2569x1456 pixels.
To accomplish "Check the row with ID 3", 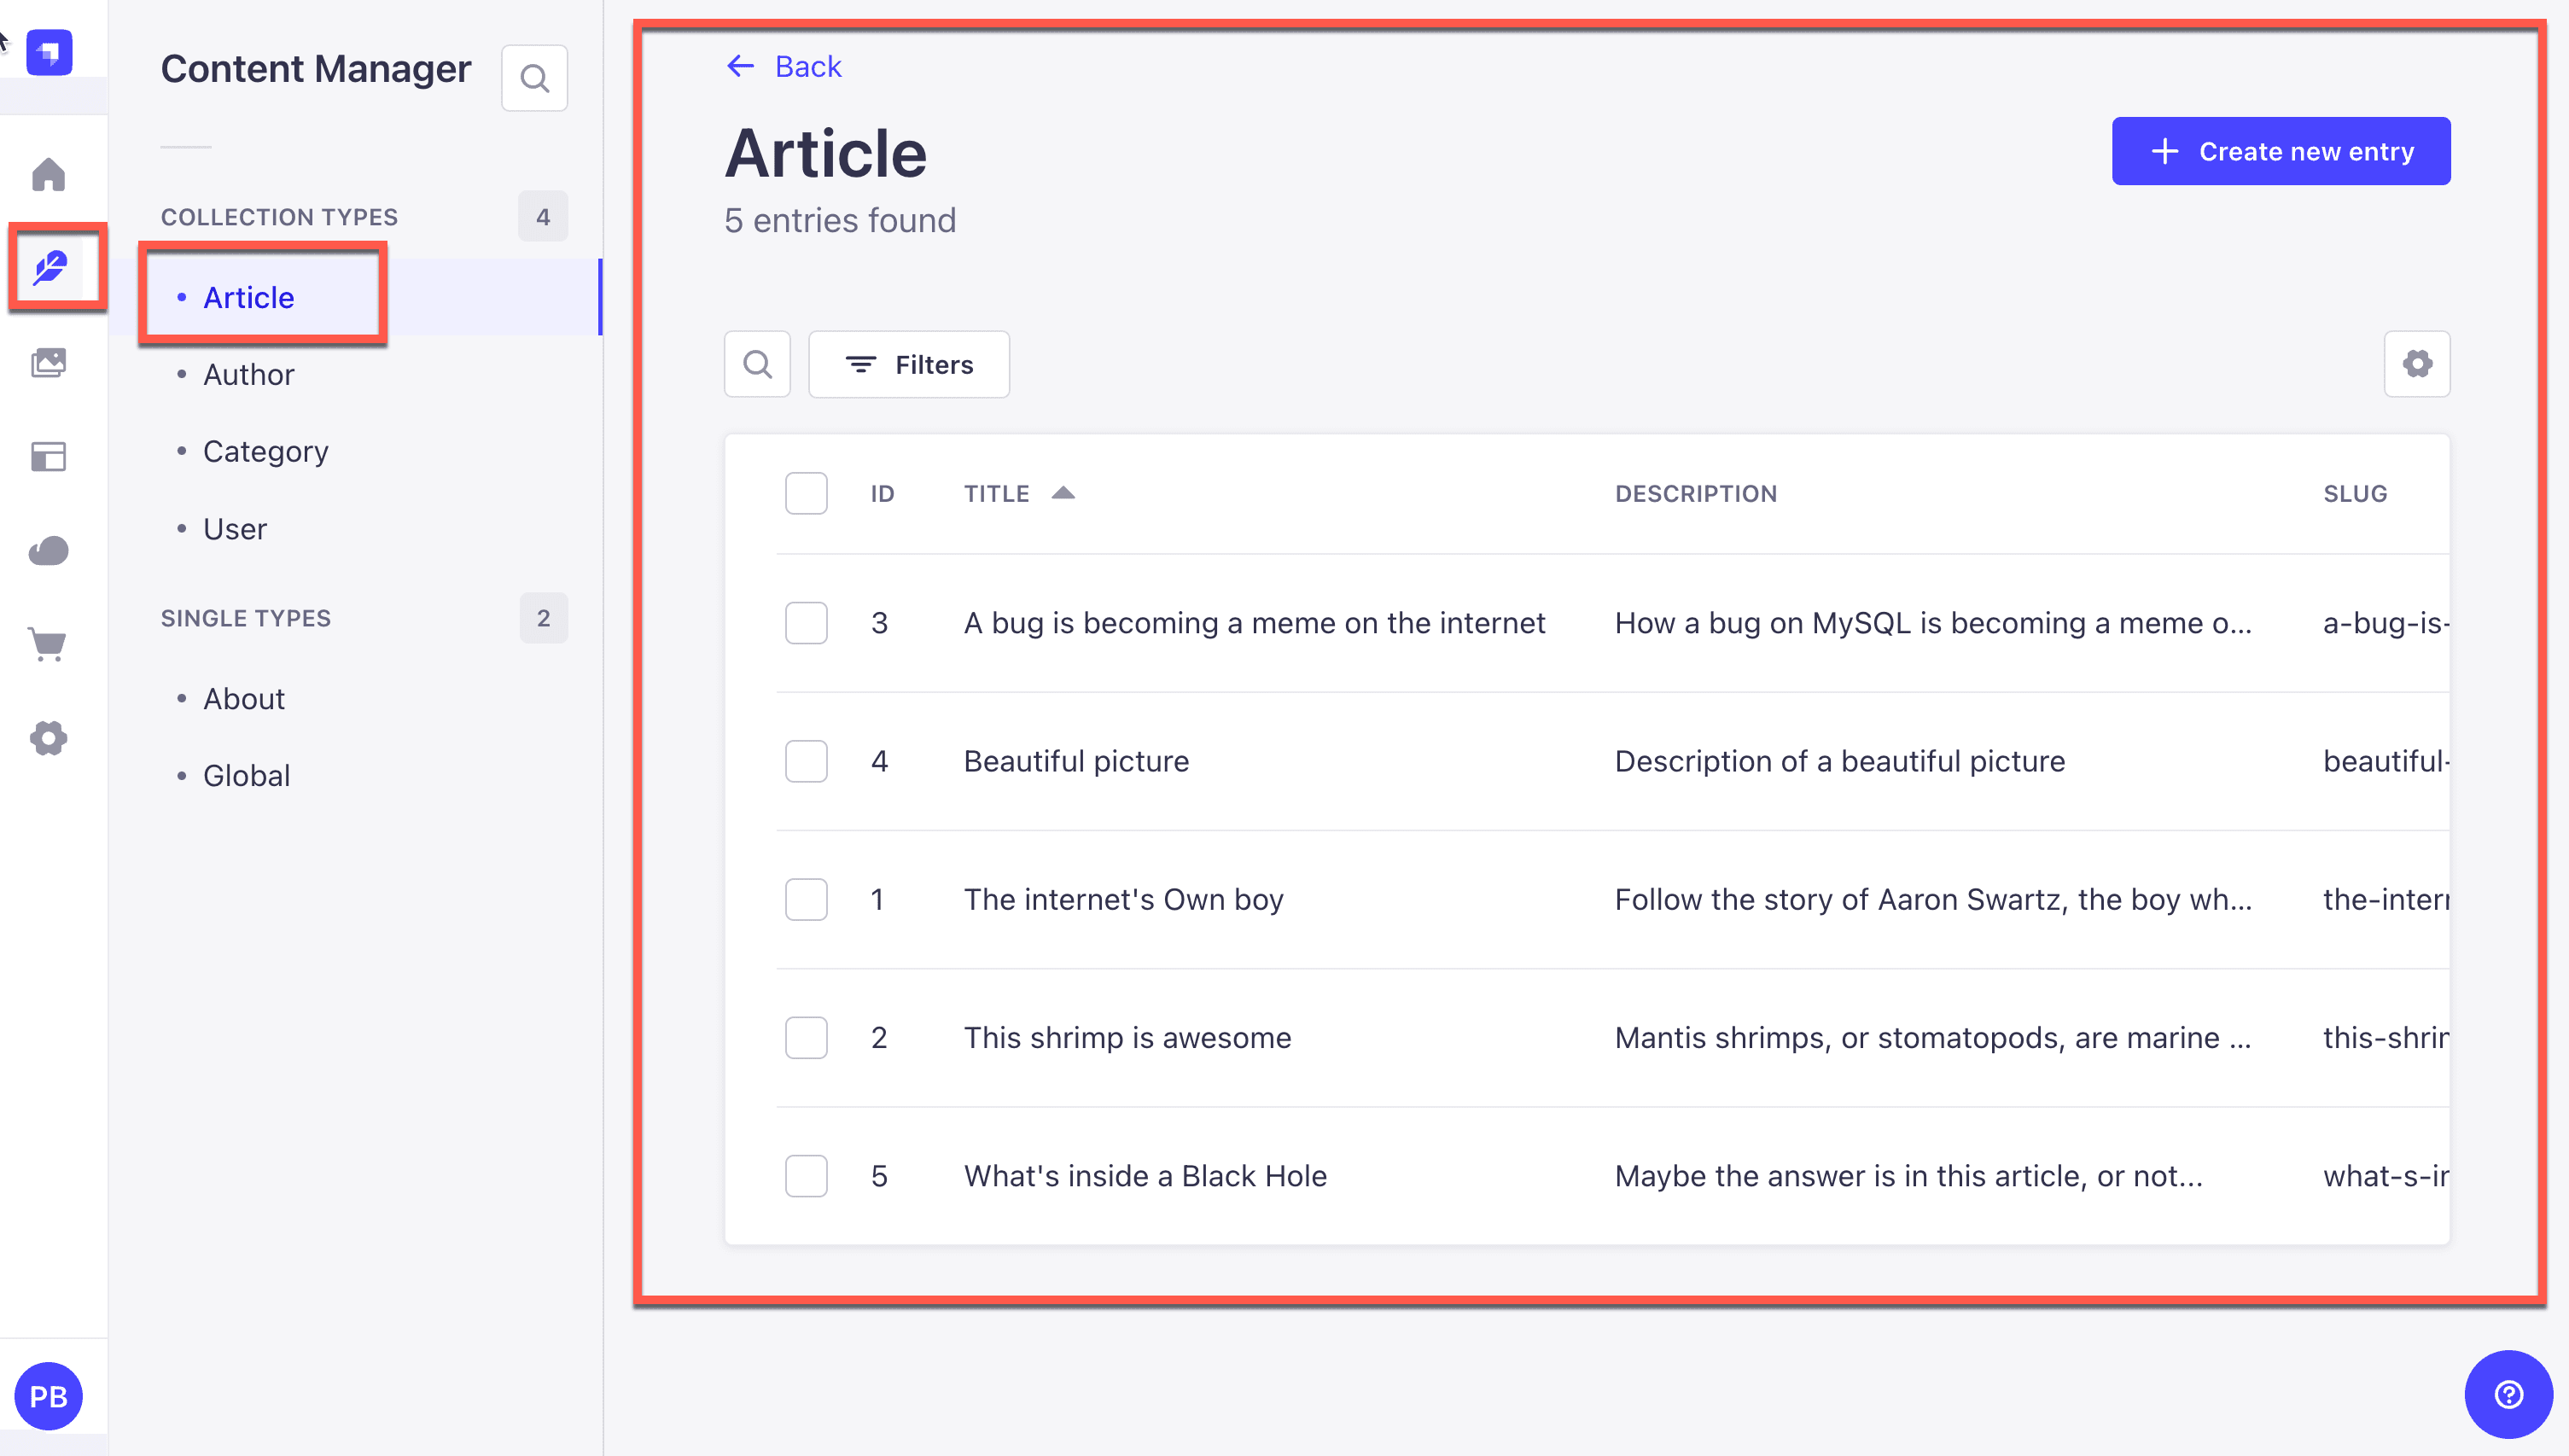I will [x=806, y=623].
